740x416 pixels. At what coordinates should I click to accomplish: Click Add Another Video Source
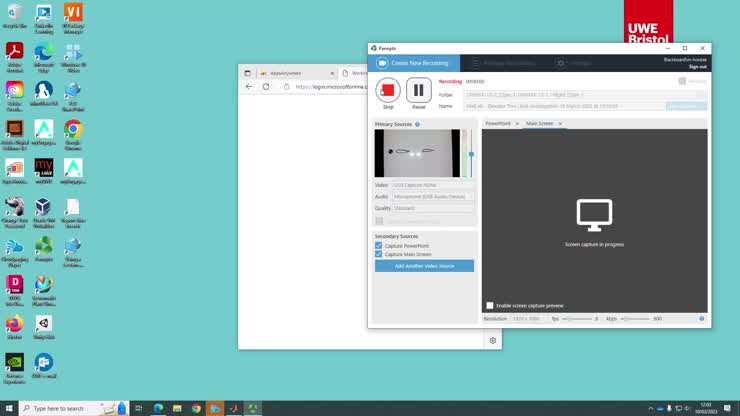coord(424,266)
